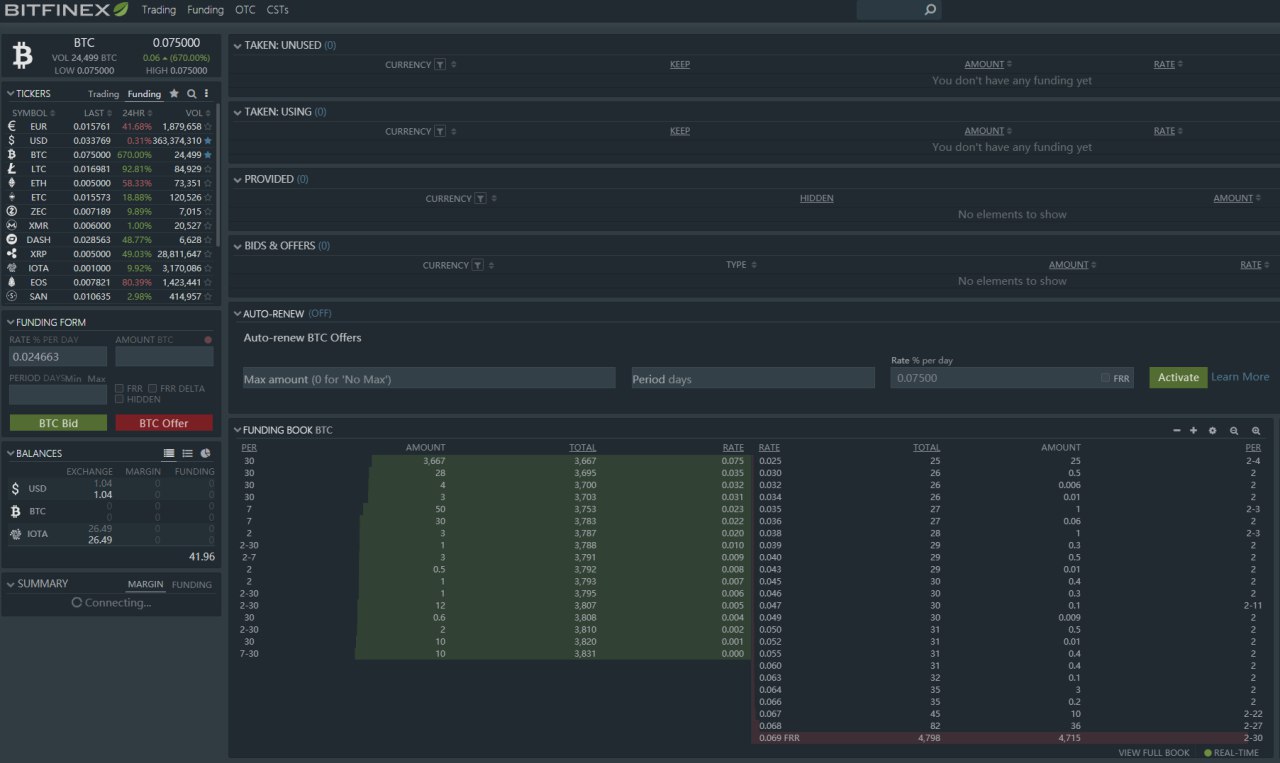Increase funding book precision with plus icon

1193,431
